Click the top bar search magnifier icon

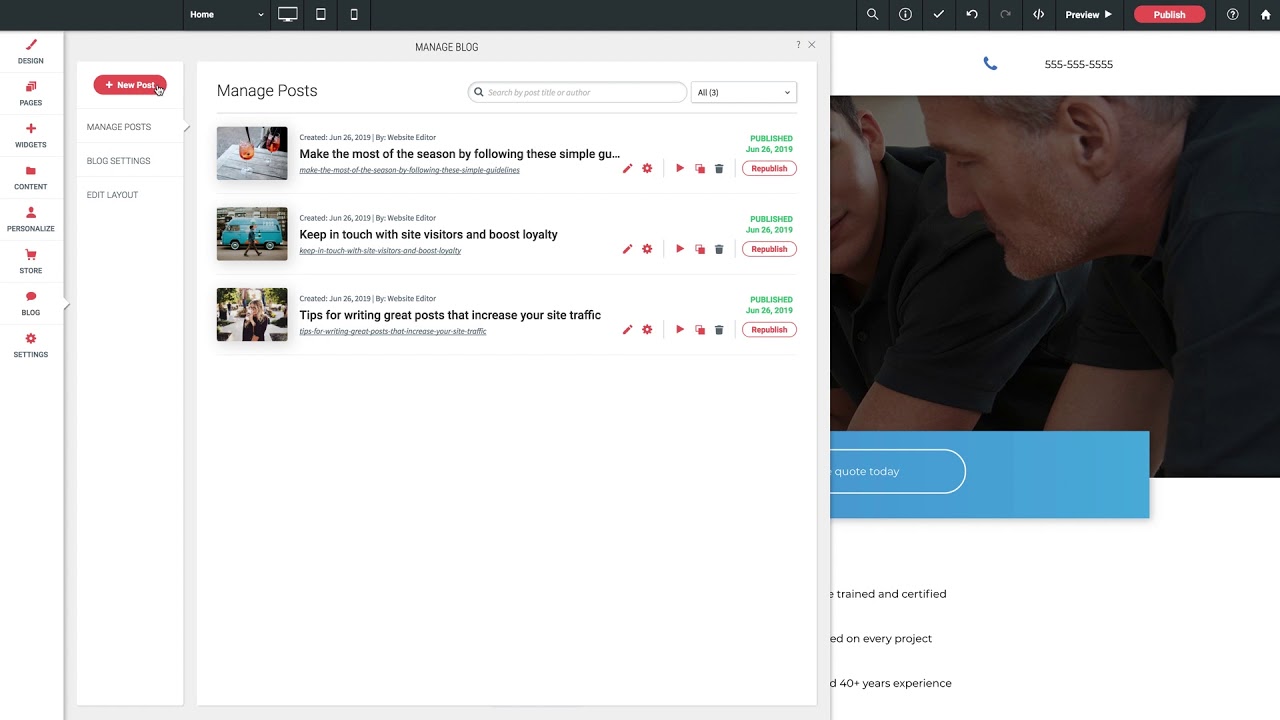[x=872, y=14]
